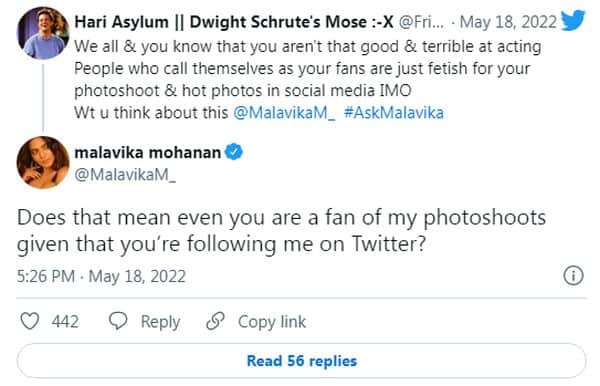Click the 442 likes count
This screenshot has height=386, width=600.
coord(65,321)
